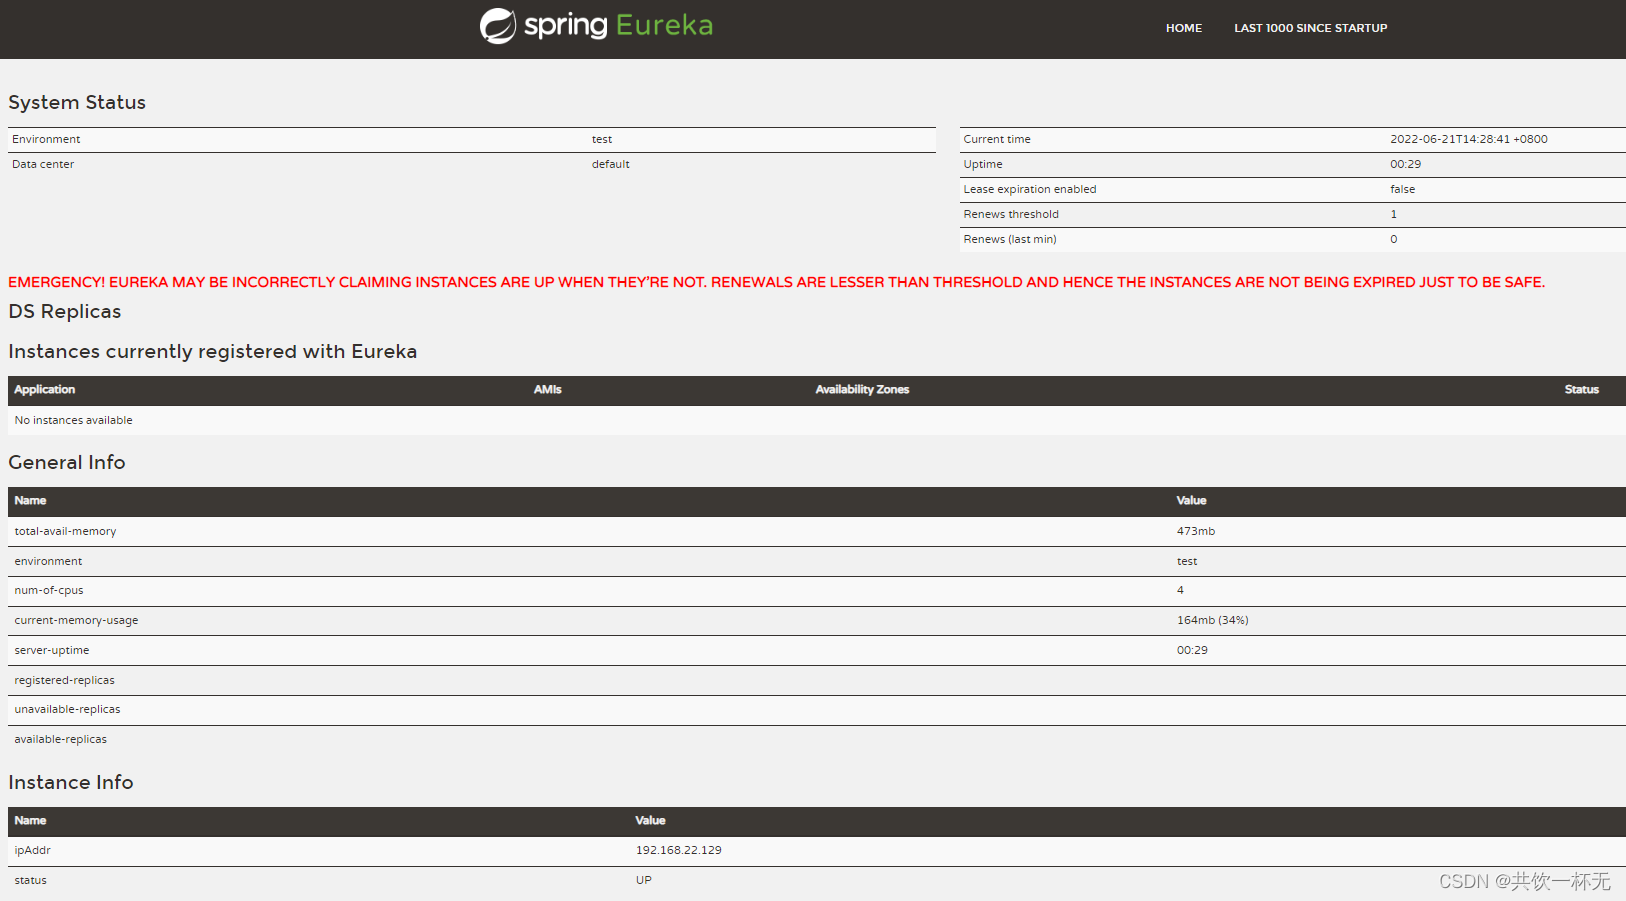Click the Name header in General Info
Viewport: 1626px width, 901px height.
point(30,501)
